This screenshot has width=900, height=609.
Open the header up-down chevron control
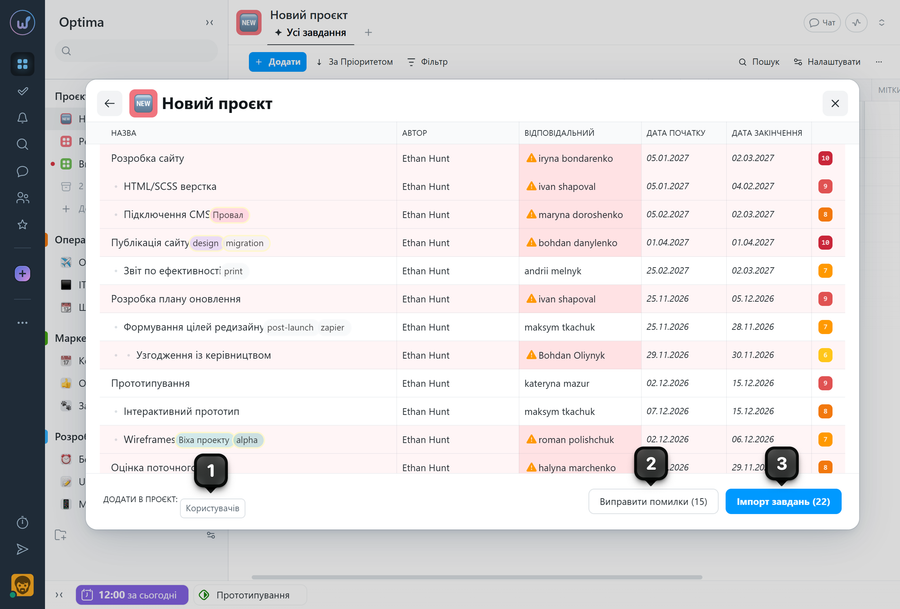pos(882,22)
